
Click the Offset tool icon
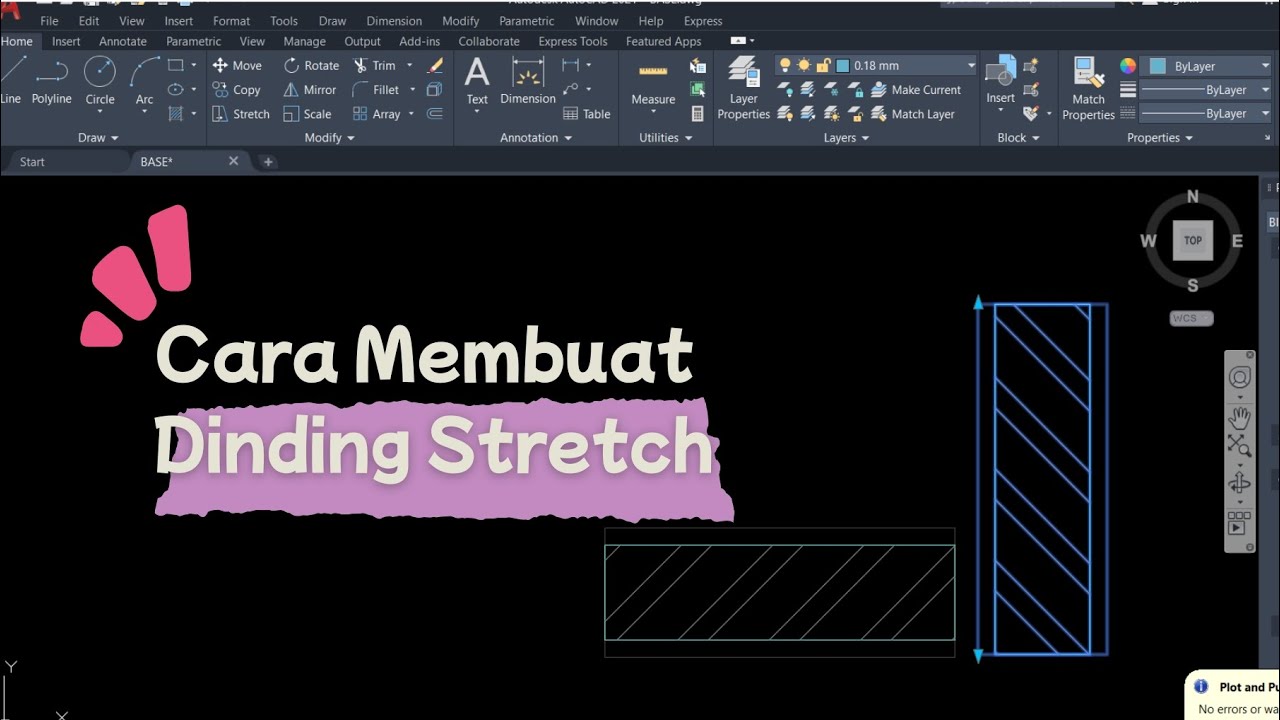[x=435, y=114]
